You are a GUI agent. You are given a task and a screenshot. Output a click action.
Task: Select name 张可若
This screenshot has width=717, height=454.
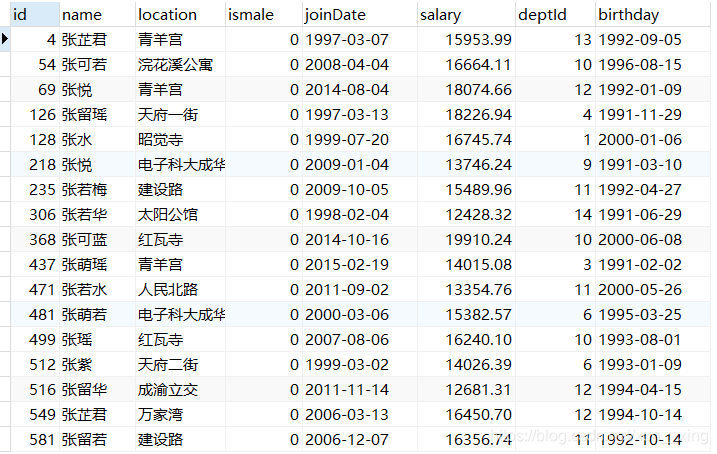click(x=97, y=65)
